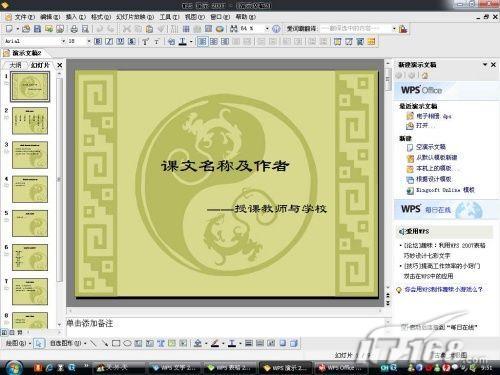
Task: Click the 课文名称及作者 title text on slide
Action: (x=225, y=166)
